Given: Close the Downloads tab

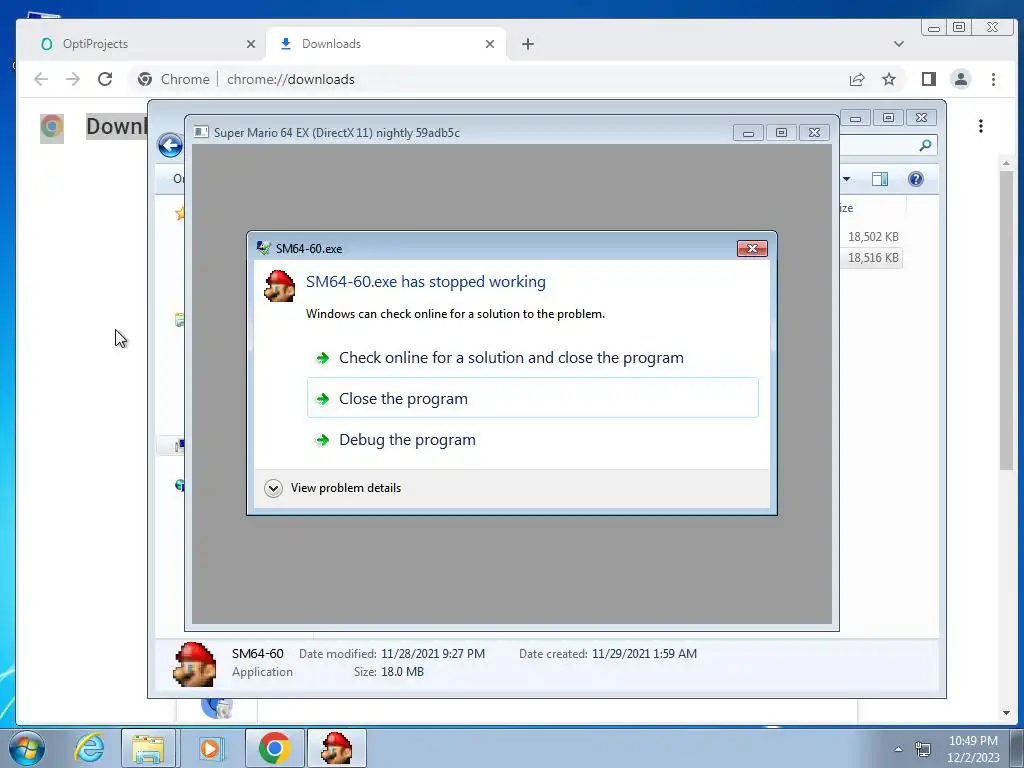Looking at the screenshot, I should (x=490, y=44).
